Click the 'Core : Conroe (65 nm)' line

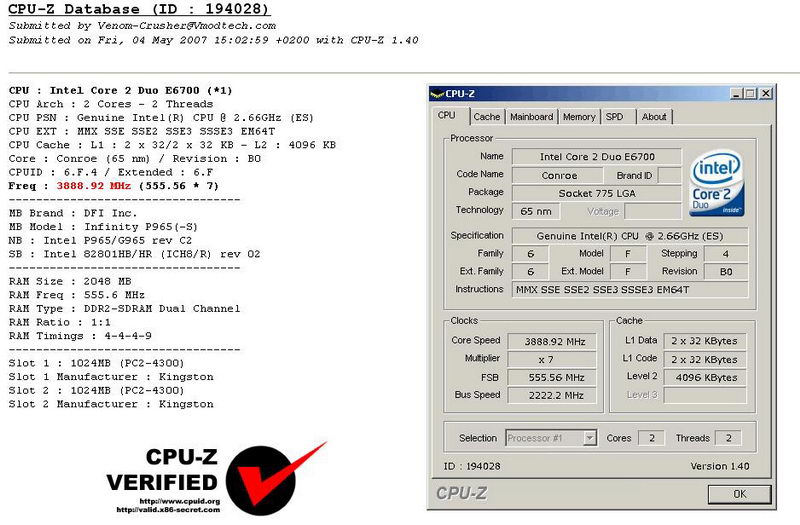[x=135, y=159]
